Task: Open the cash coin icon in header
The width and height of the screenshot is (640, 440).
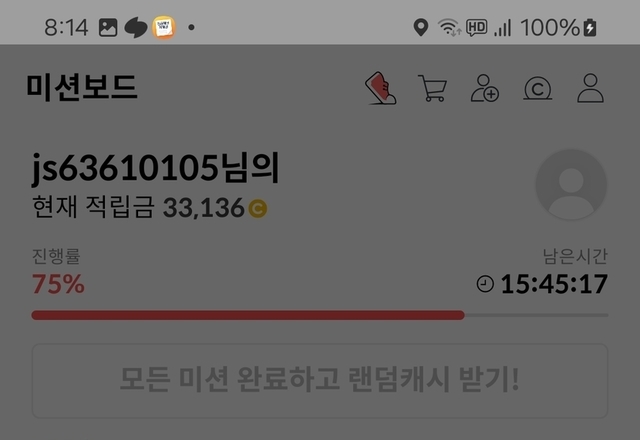Action: tap(538, 89)
